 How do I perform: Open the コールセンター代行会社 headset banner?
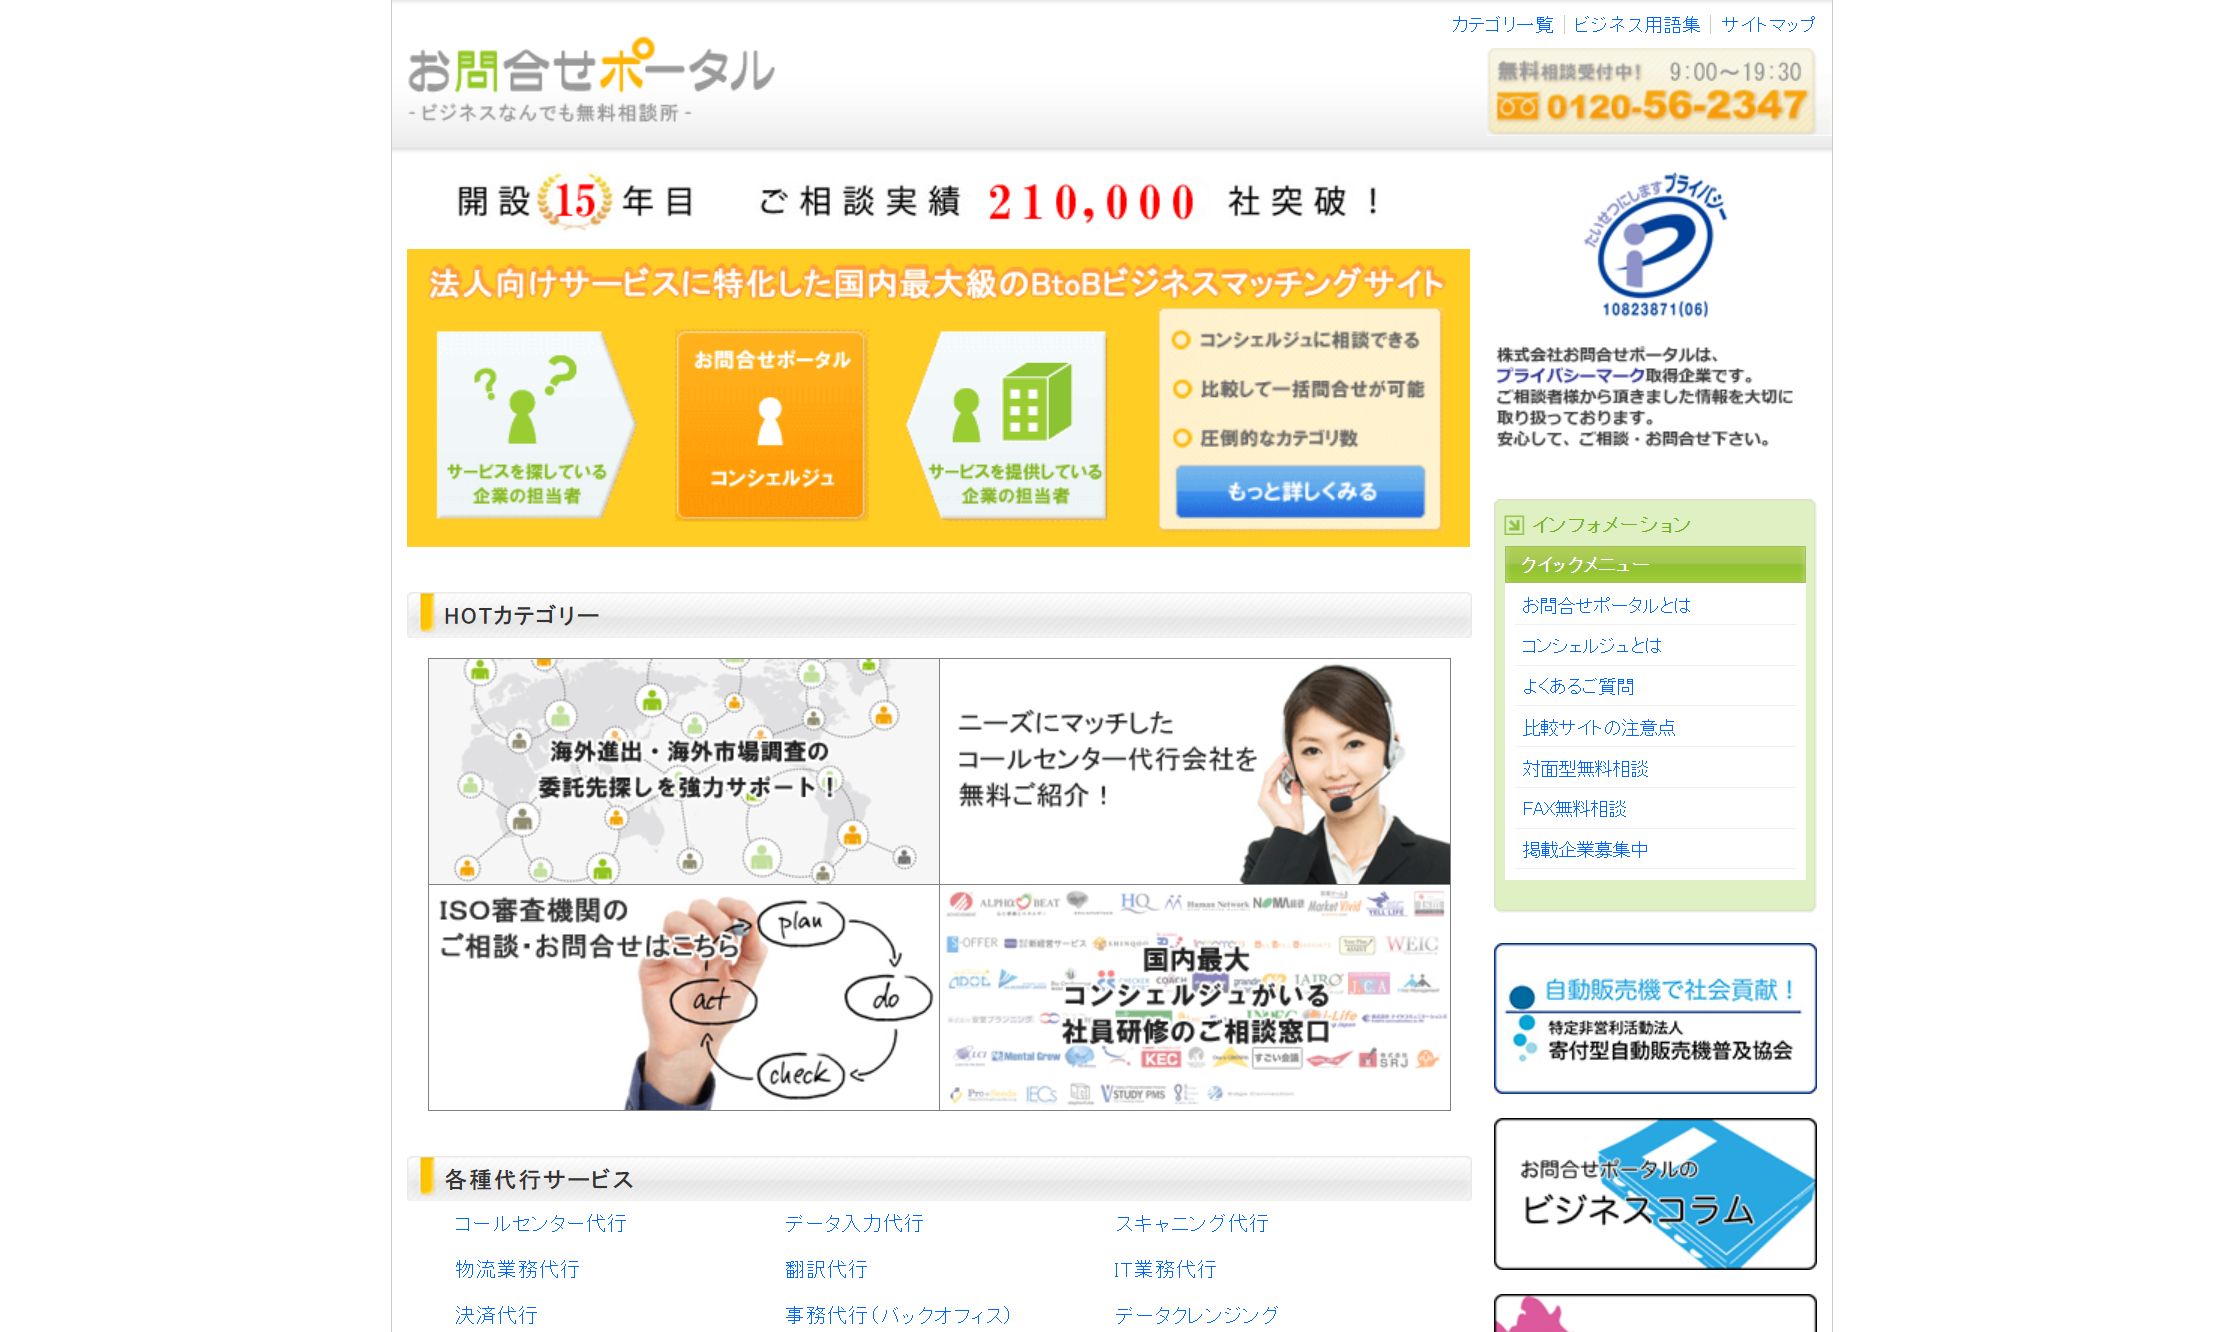[x=1195, y=771]
